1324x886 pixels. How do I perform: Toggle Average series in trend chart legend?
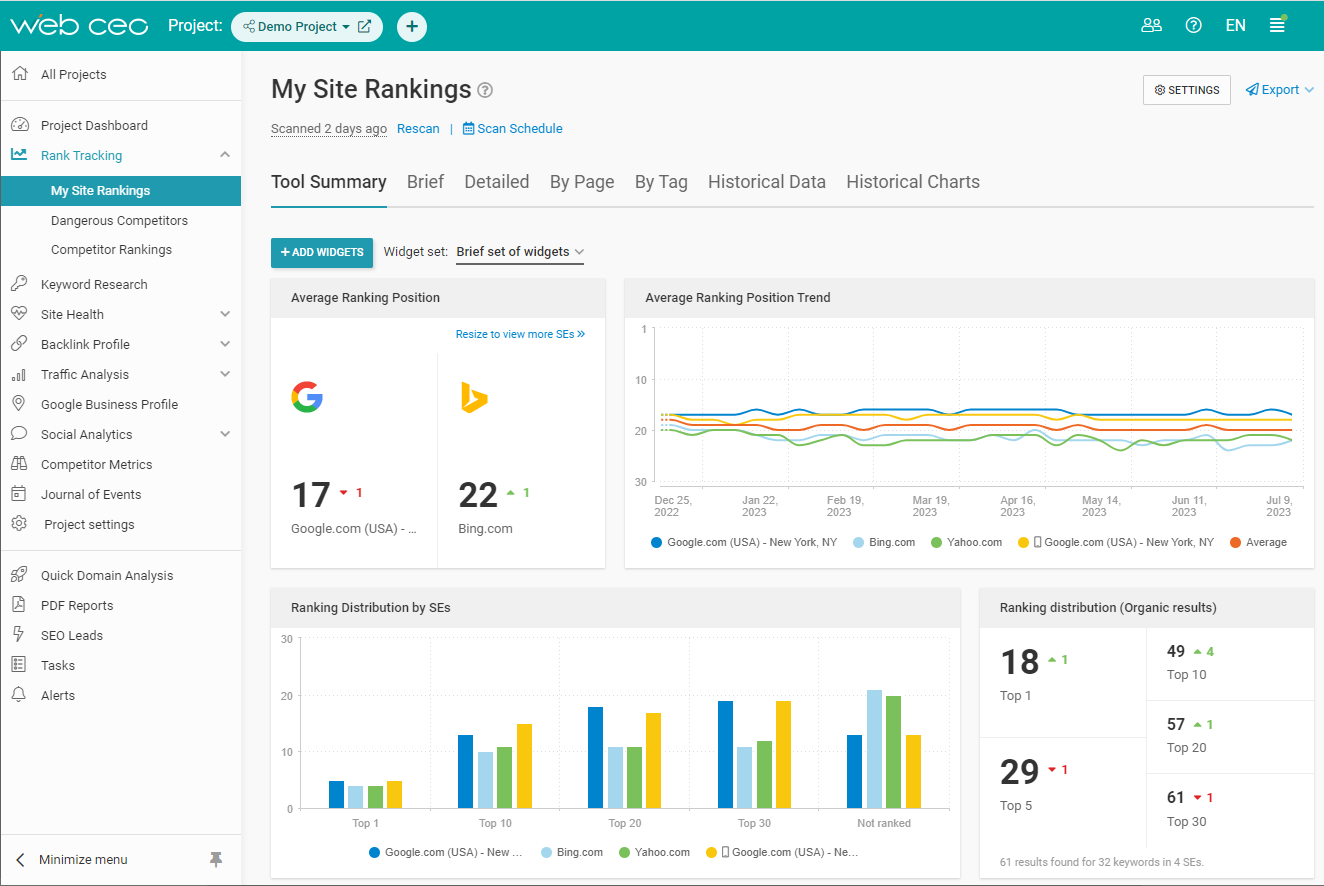click(1258, 542)
